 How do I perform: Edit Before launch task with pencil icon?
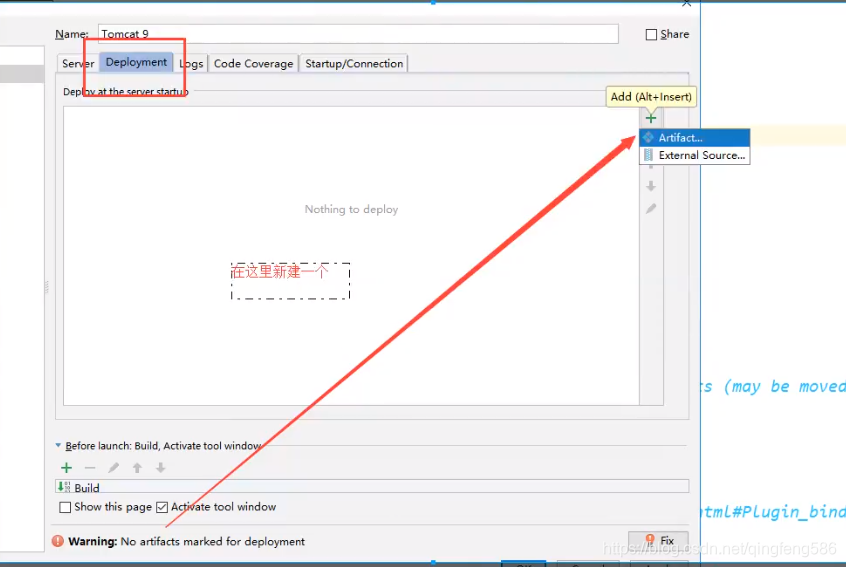pos(113,468)
